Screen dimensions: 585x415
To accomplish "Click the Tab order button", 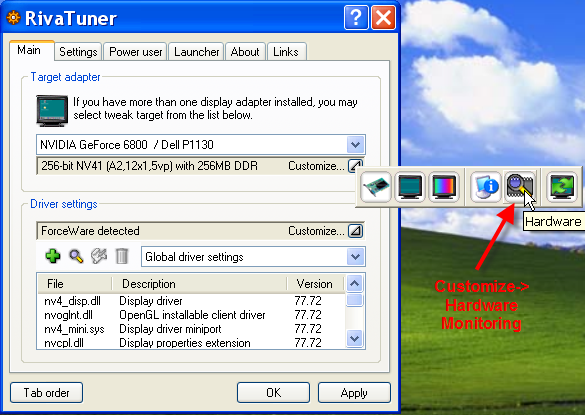I will (46, 393).
